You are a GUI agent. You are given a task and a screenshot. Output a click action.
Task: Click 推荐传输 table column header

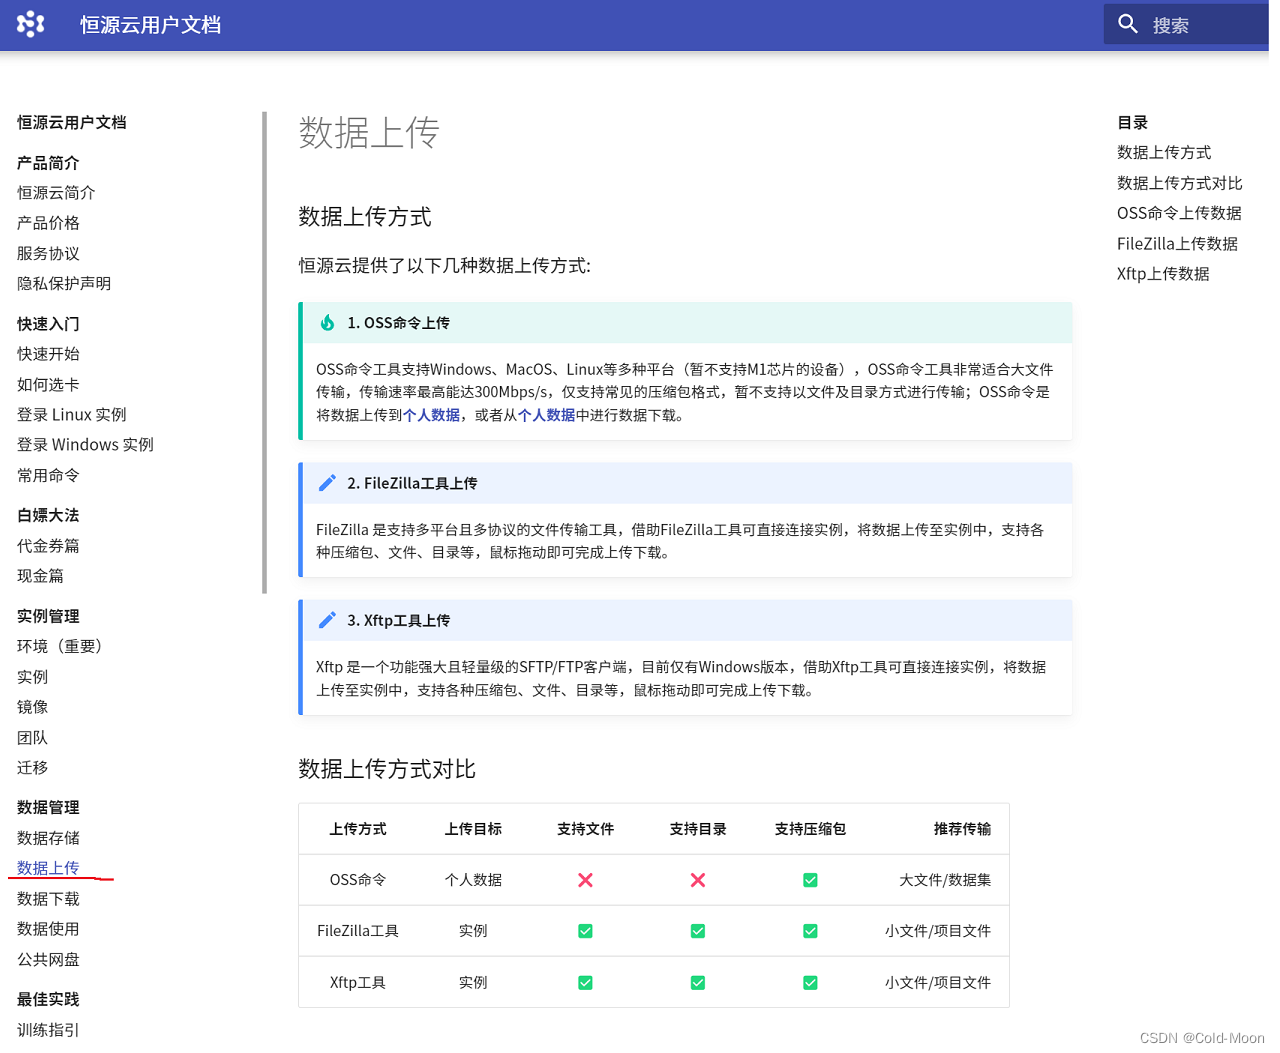coord(962,829)
